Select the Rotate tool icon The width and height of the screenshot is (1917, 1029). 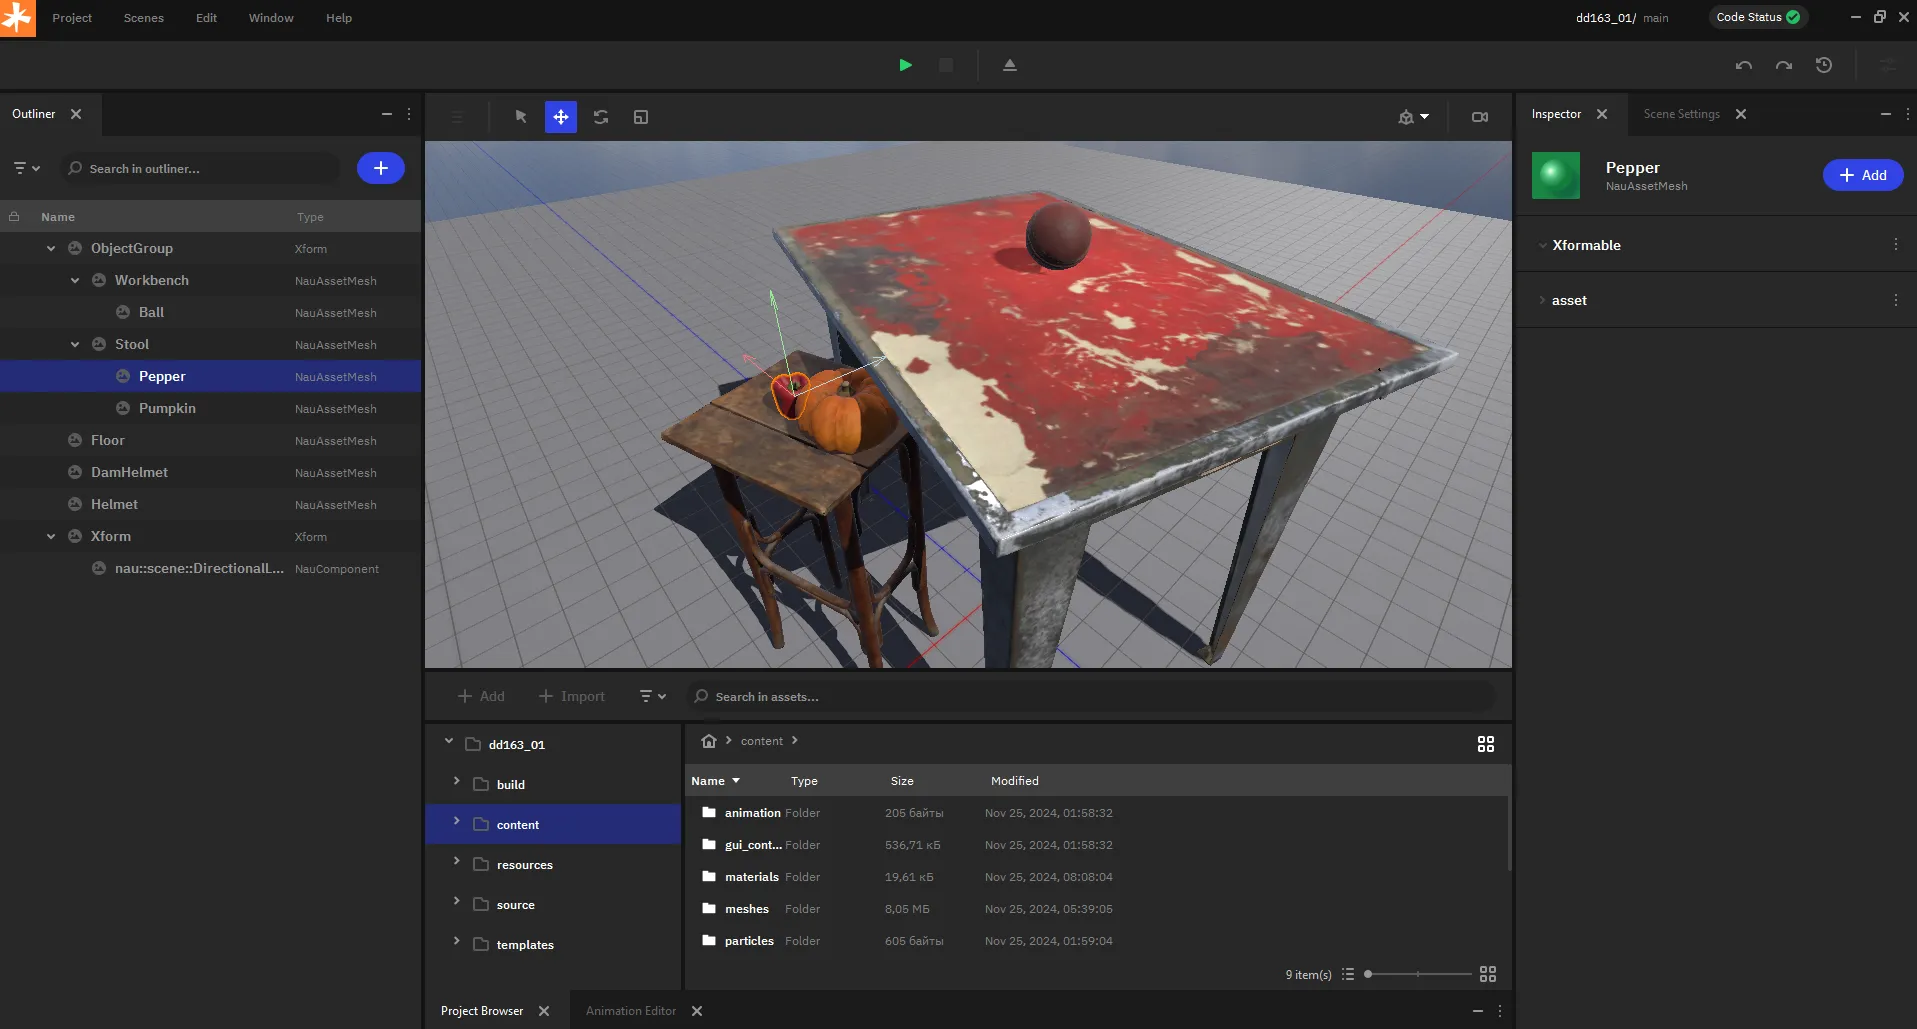coord(601,117)
